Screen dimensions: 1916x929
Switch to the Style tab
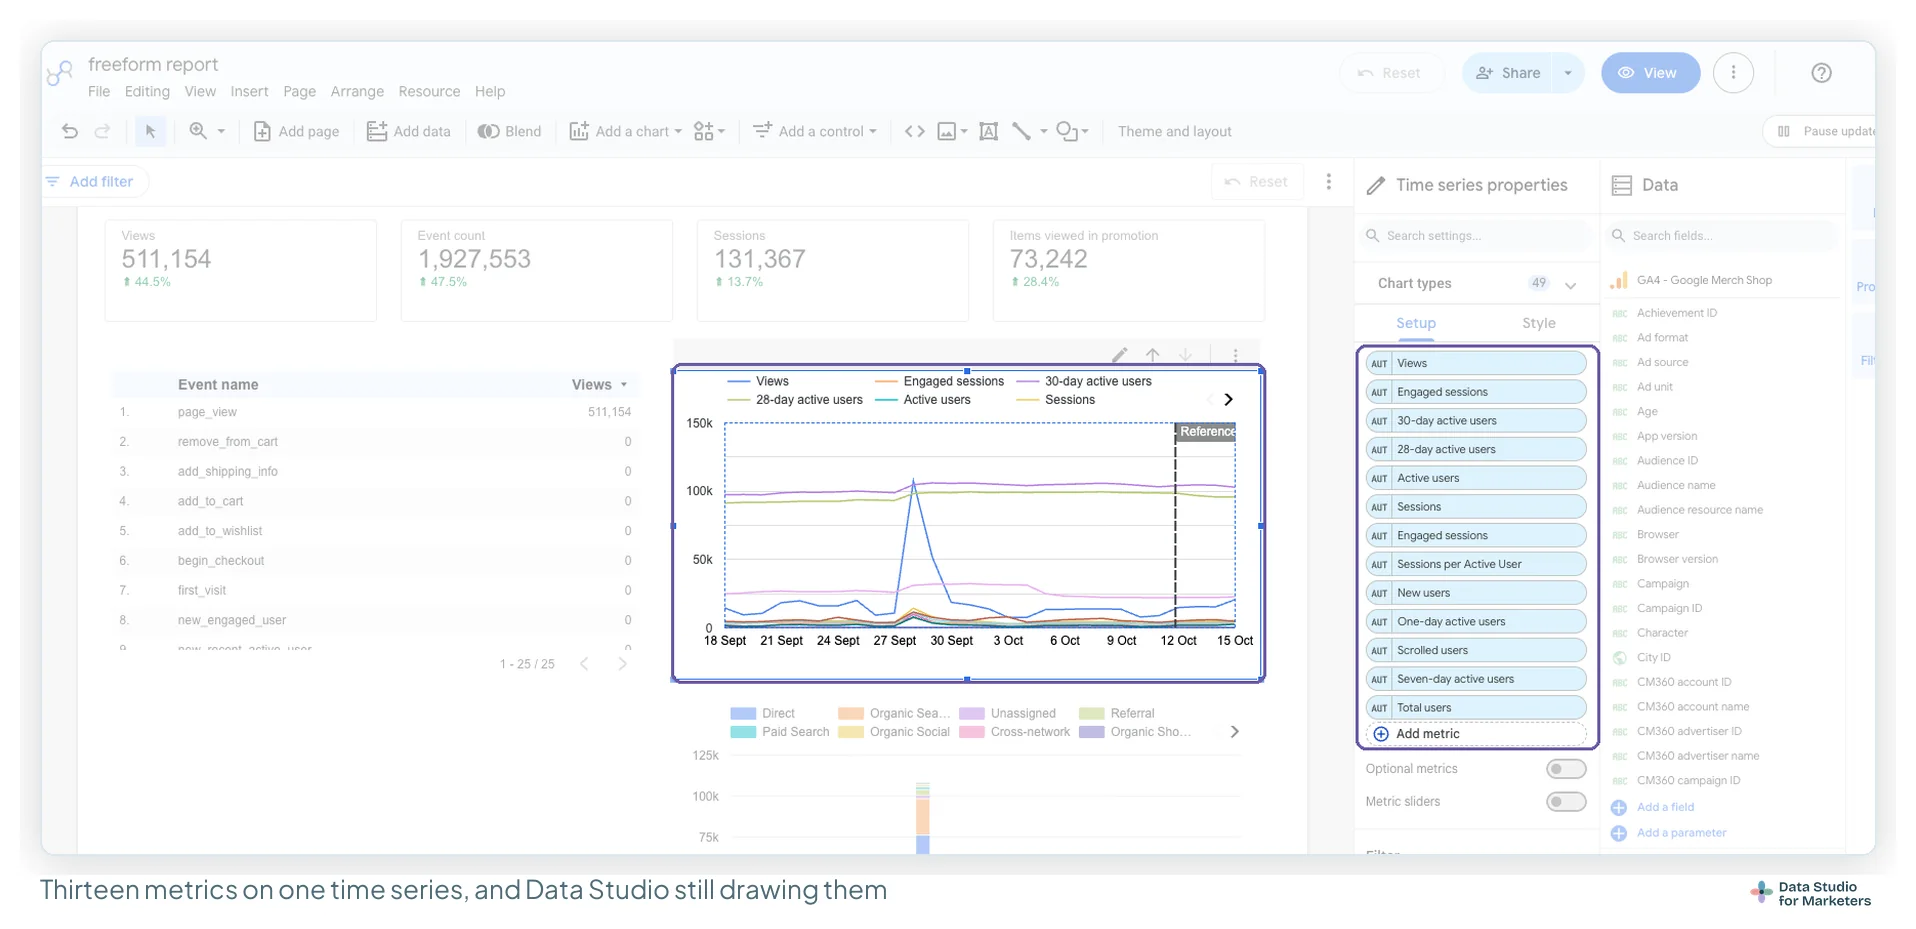pyautogui.click(x=1538, y=323)
